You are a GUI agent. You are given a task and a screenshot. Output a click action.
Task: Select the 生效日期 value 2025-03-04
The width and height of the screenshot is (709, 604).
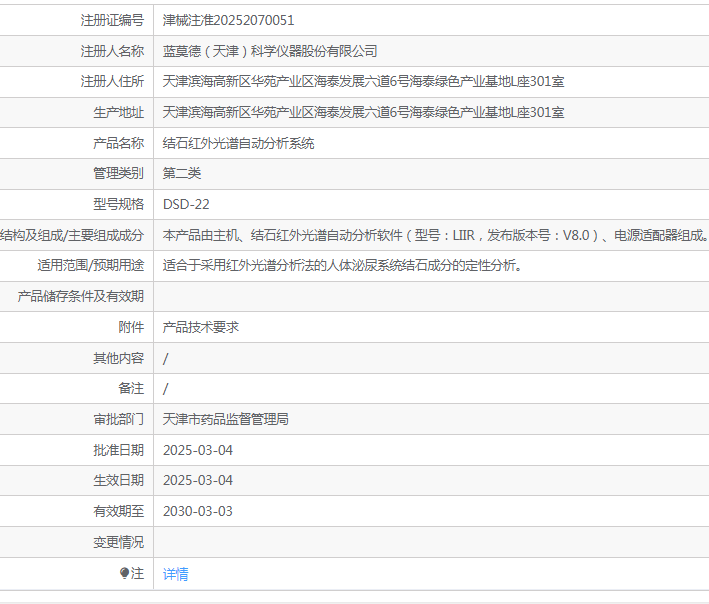click(x=198, y=480)
